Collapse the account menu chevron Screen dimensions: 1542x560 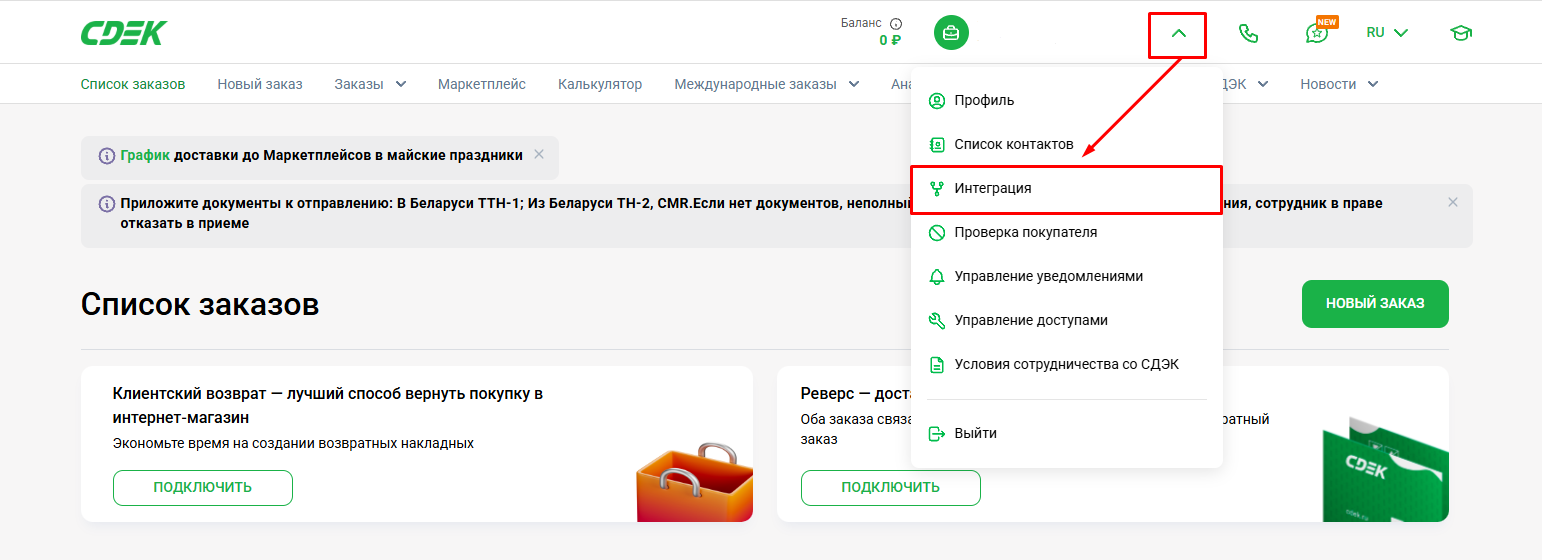[1178, 33]
